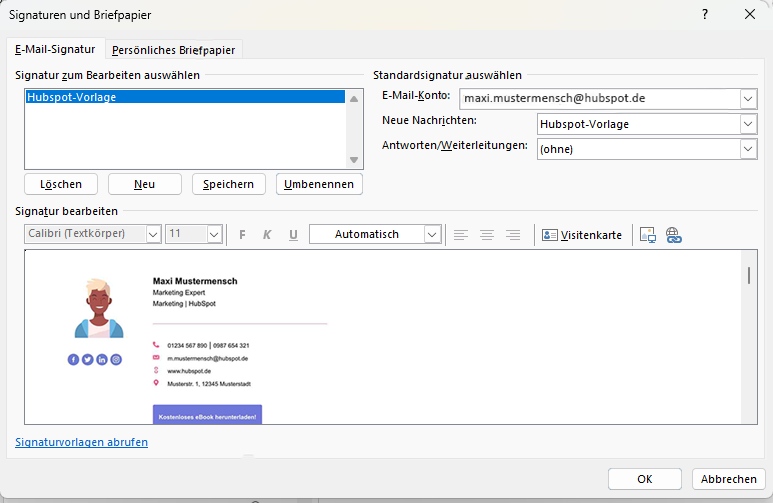Center signature text
Image resolution: width=773 pixels, height=503 pixels.
487,235
